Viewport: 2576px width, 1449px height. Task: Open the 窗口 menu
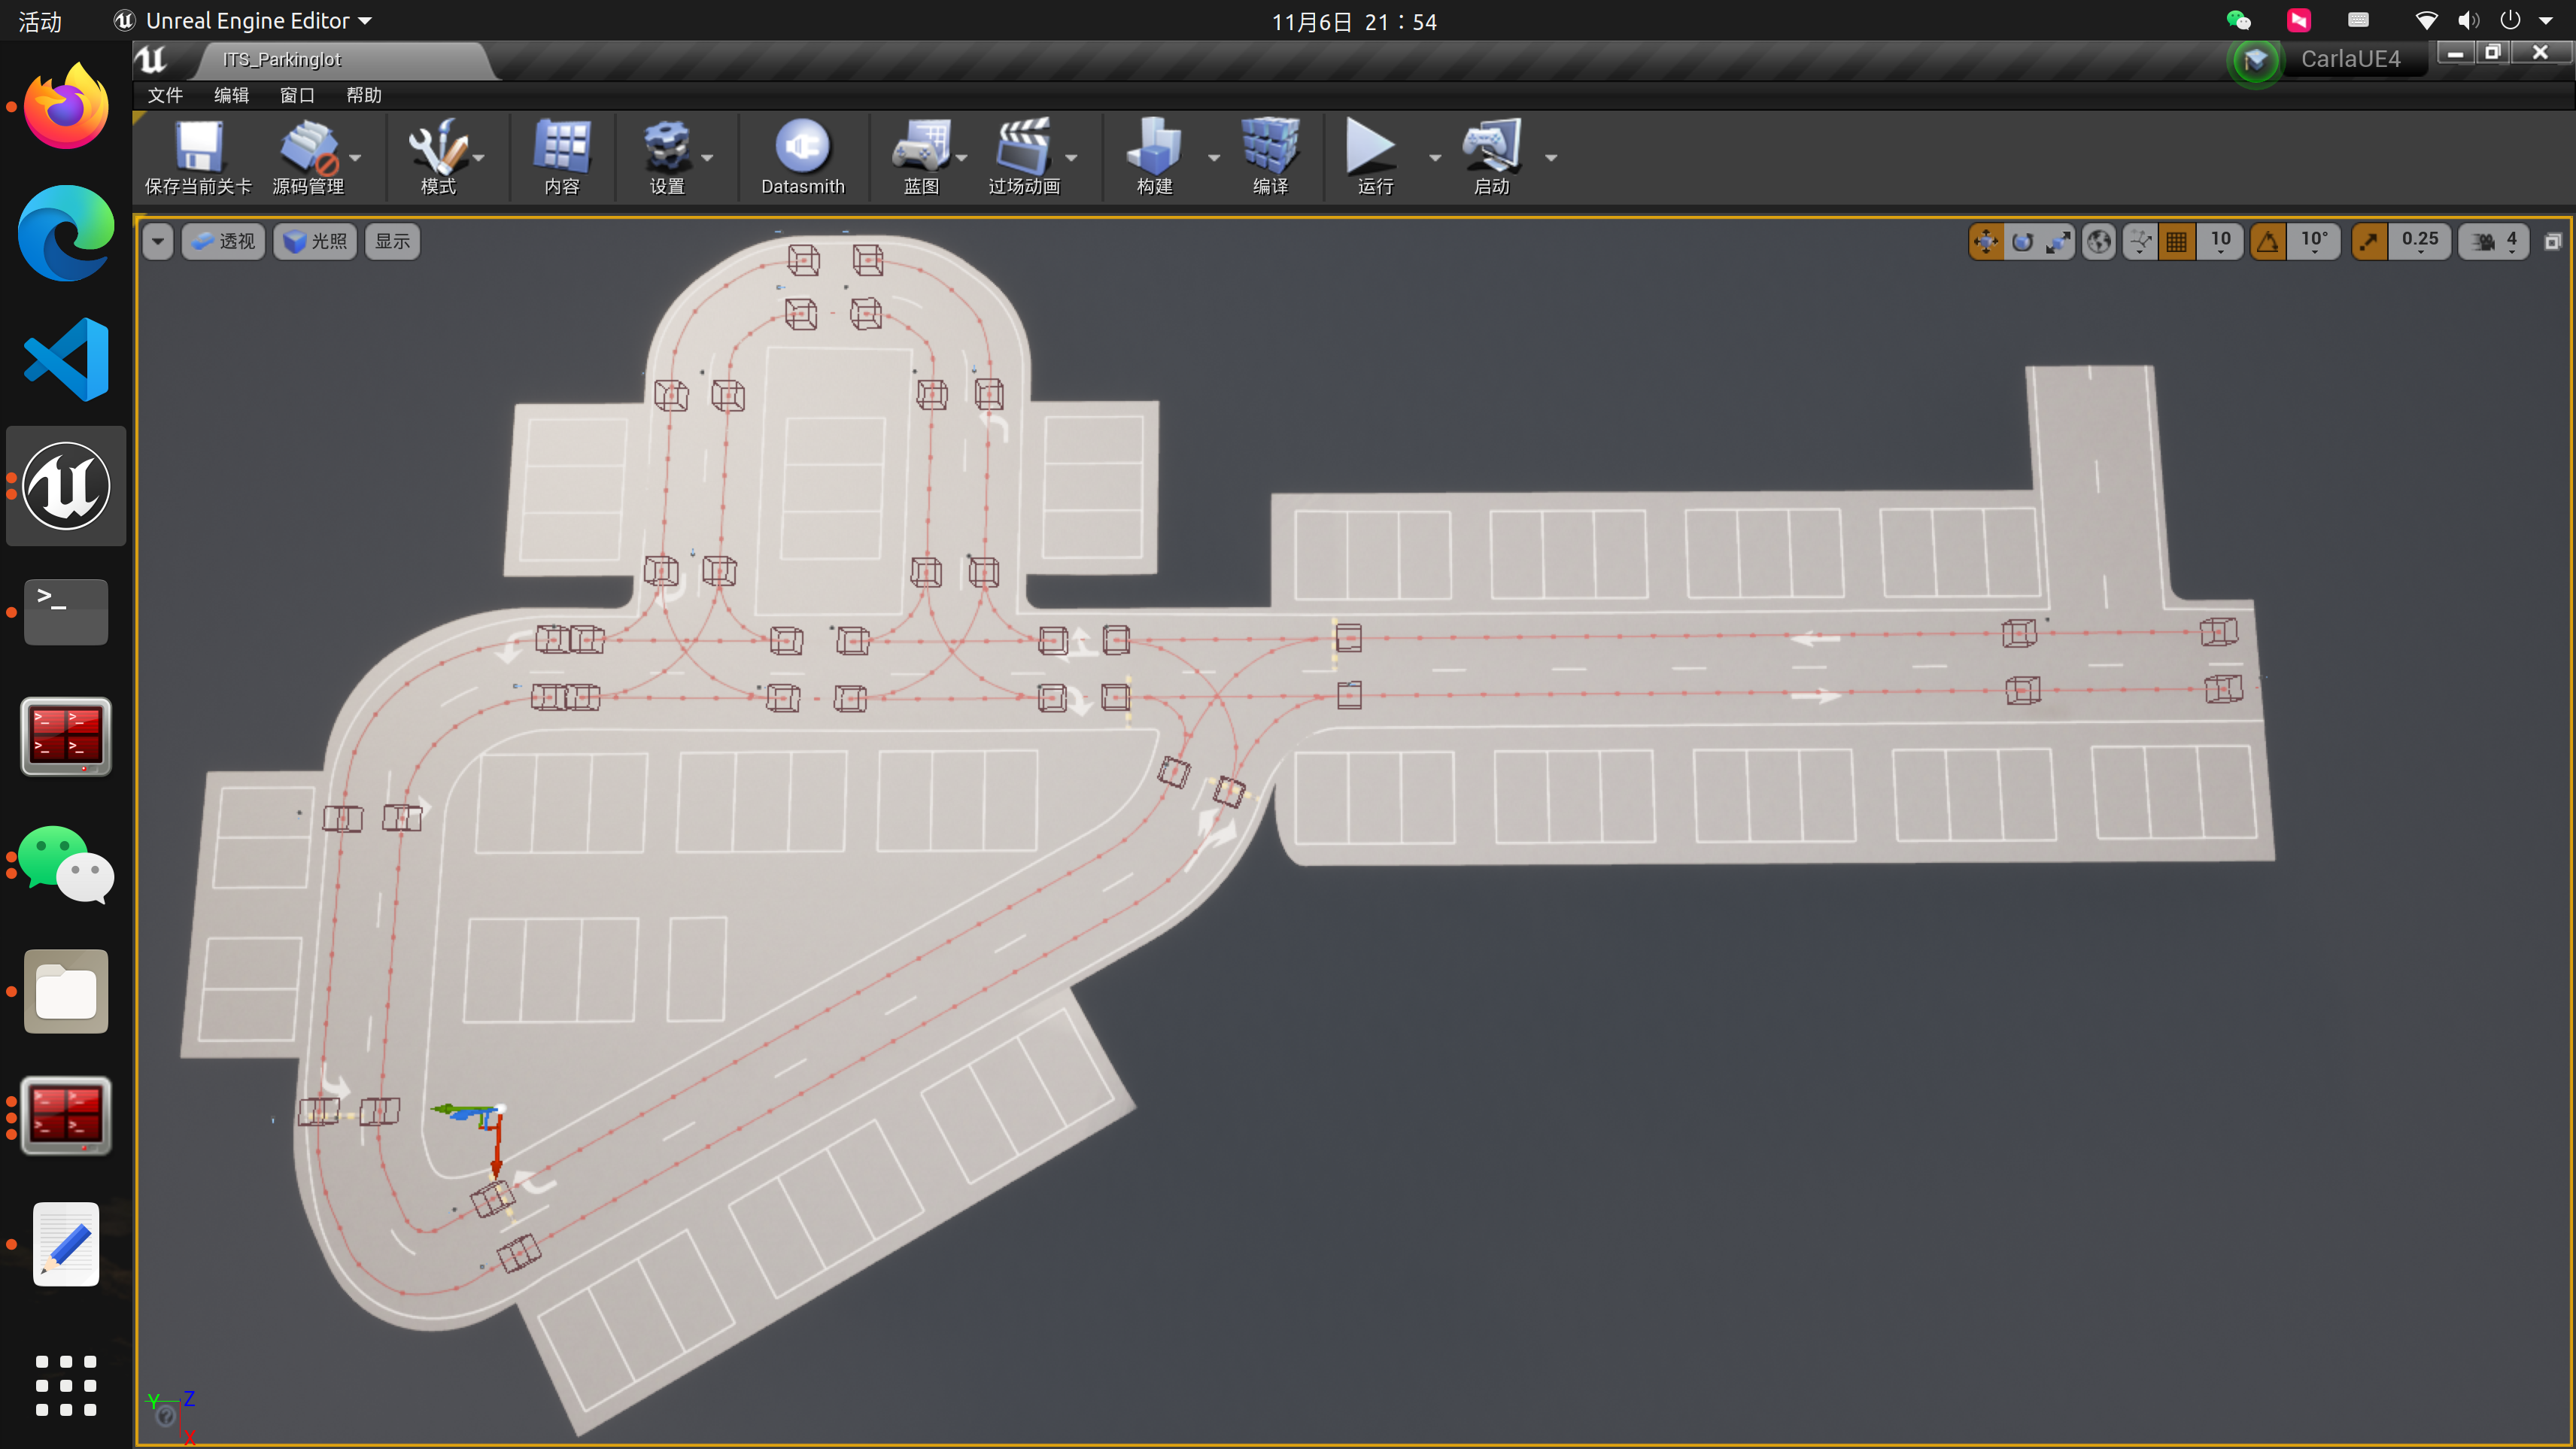297,95
